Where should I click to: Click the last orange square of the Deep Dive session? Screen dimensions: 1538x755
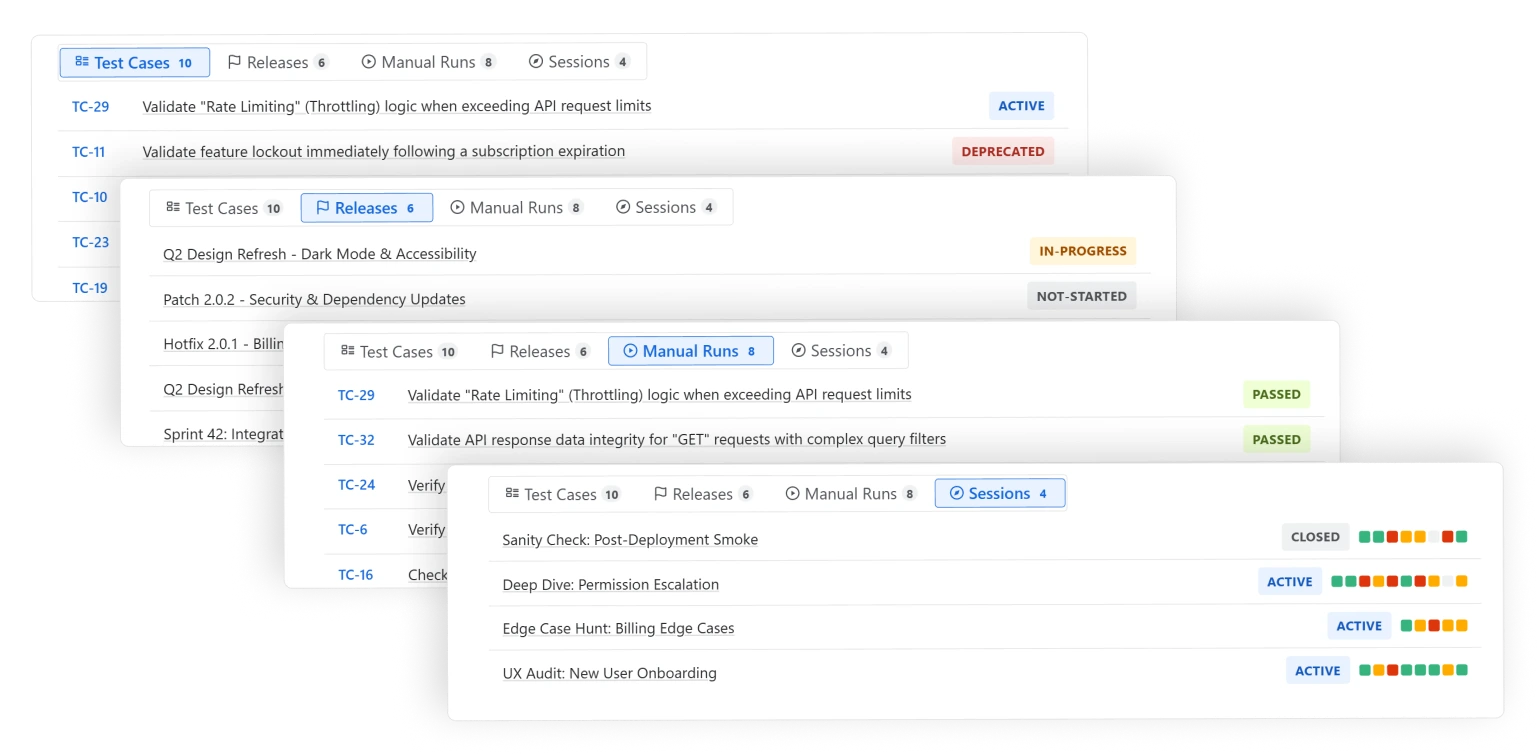click(x=1461, y=581)
